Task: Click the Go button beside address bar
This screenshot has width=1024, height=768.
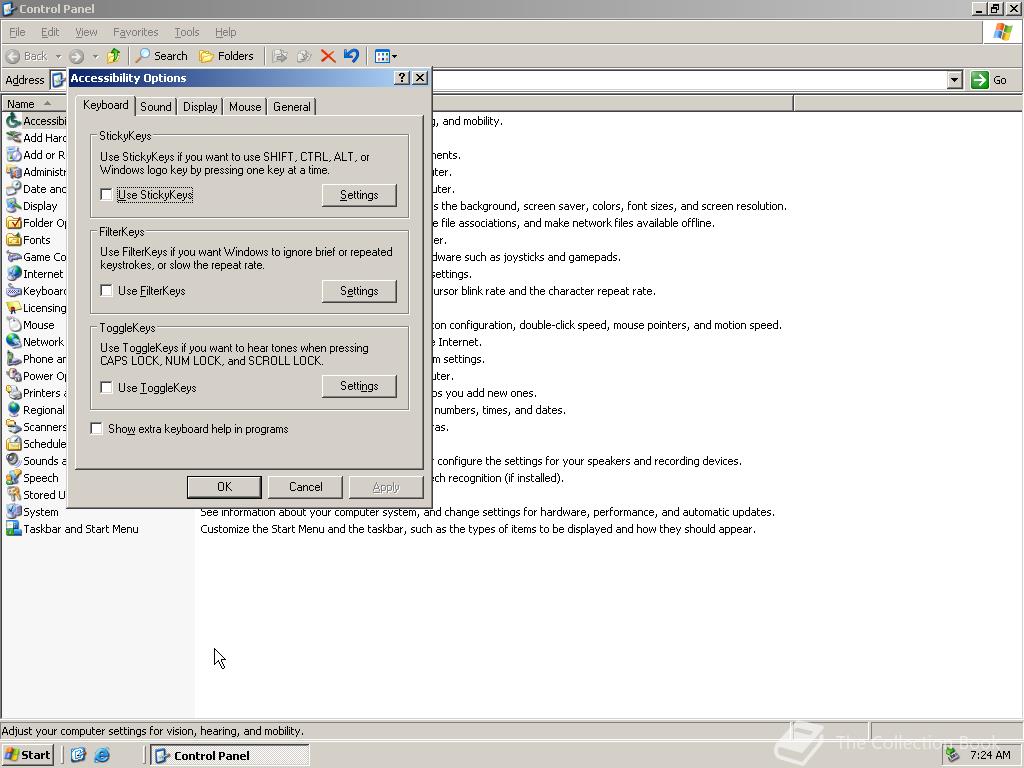Action: [989, 80]
